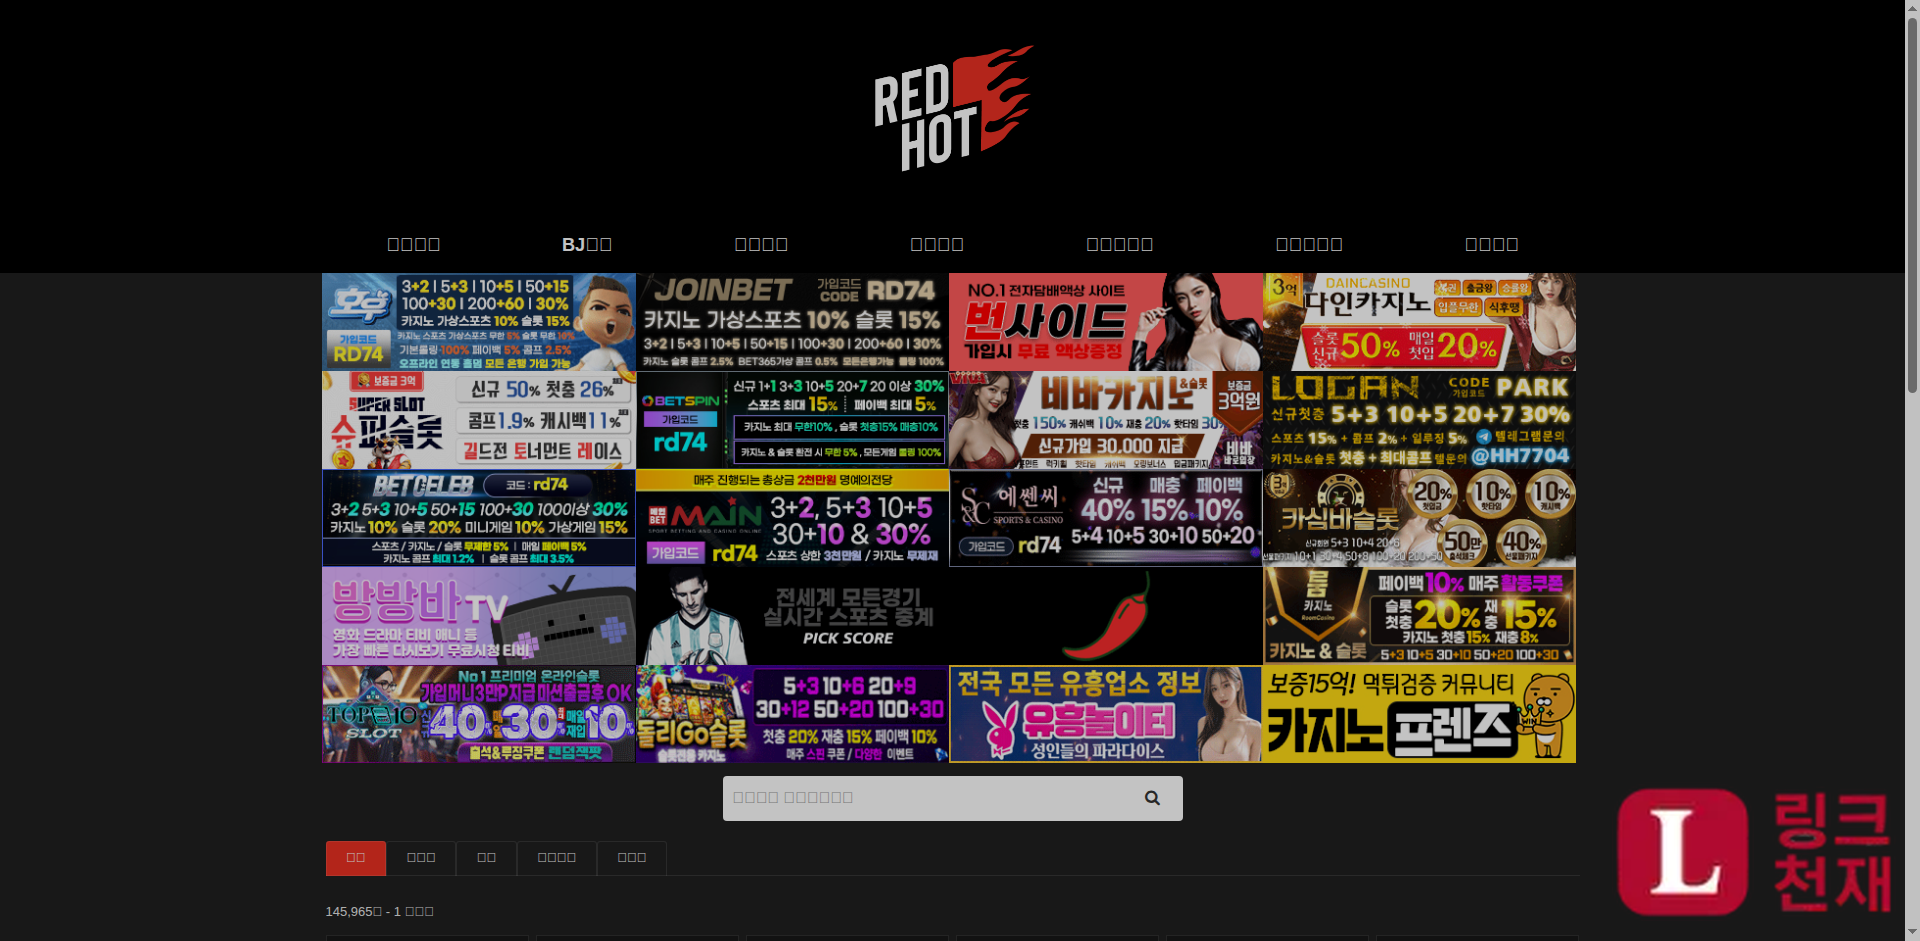Click the BETSPIN rd74 banner
This screenshot has width=1920, height=941.
792,420
